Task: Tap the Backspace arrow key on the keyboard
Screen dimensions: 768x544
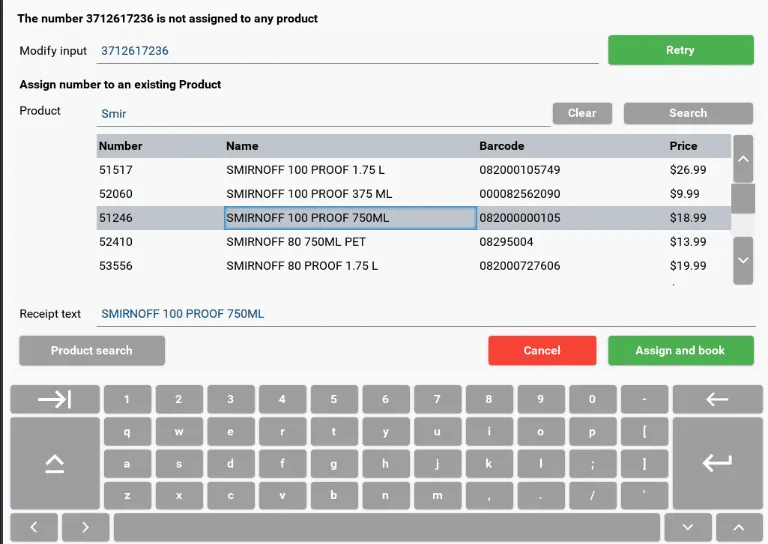Action: [x=717, y=399]
